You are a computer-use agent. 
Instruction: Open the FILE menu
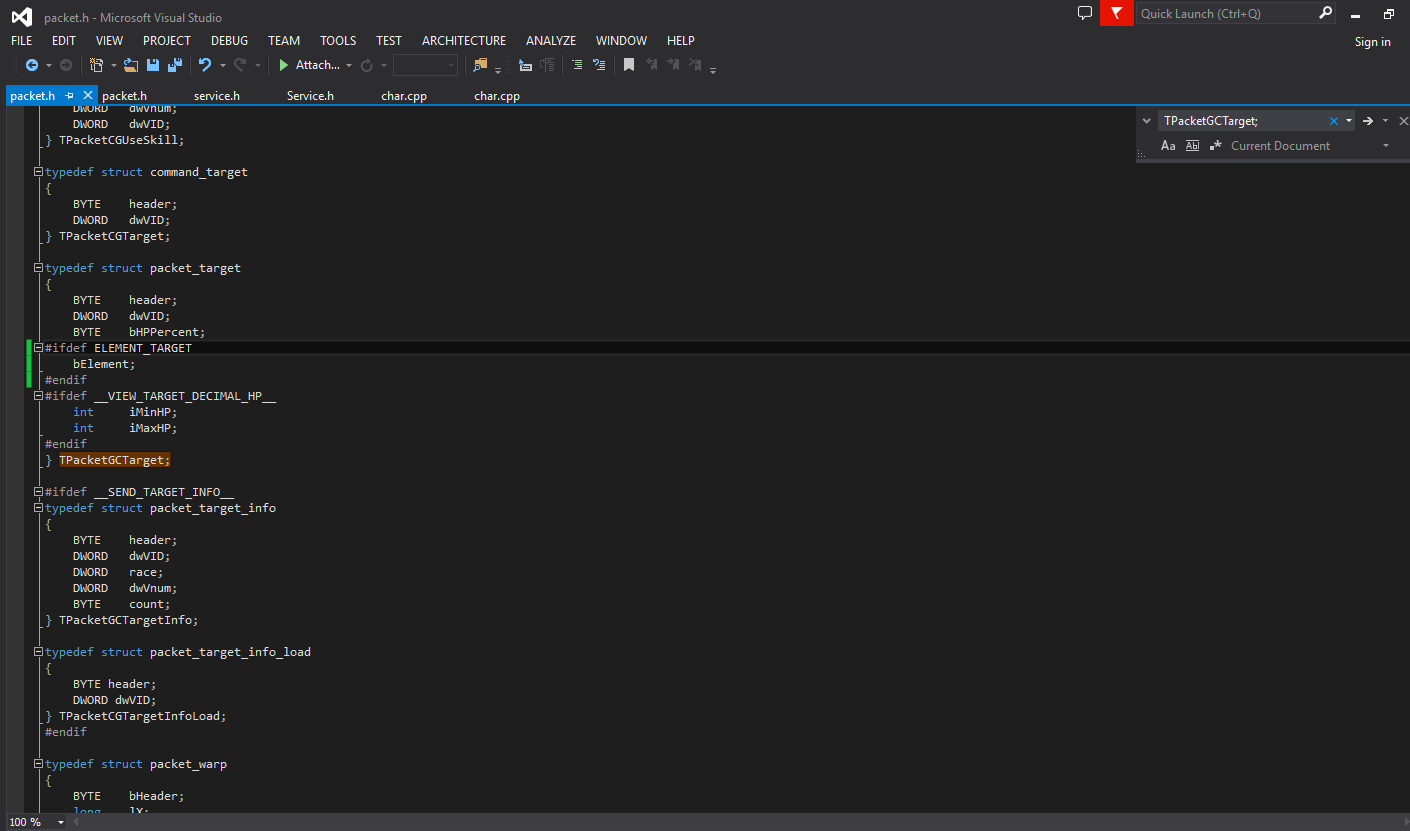21,41
